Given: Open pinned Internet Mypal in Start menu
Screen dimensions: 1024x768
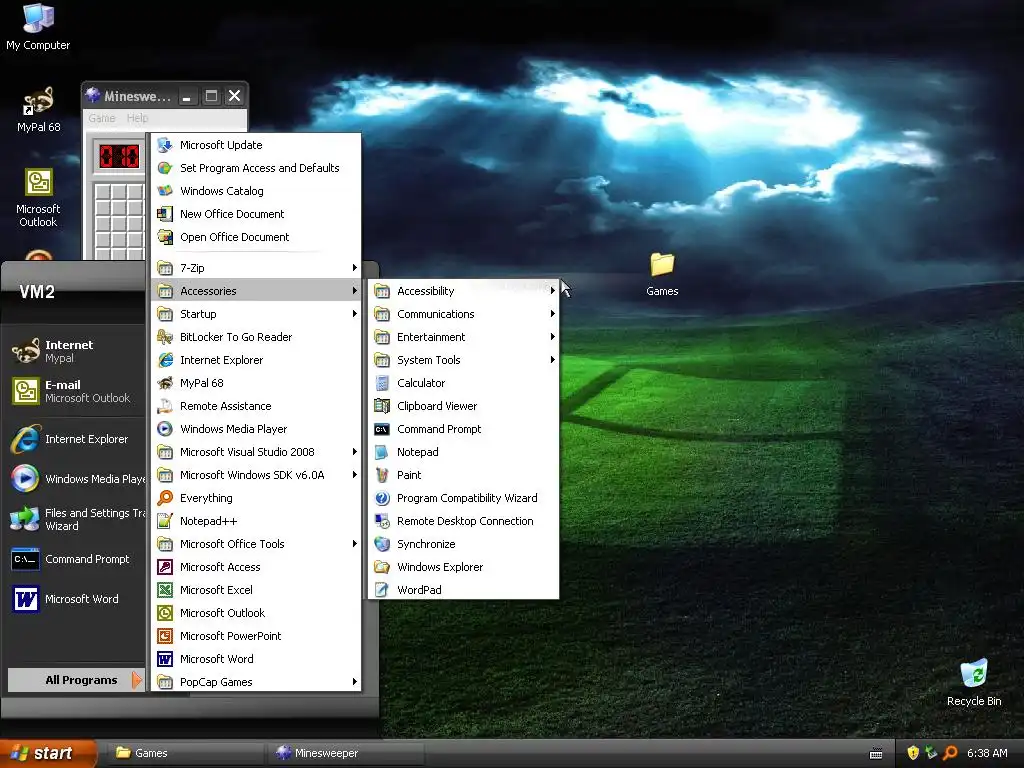Looking at the screenshot, I should pos(75,351).
